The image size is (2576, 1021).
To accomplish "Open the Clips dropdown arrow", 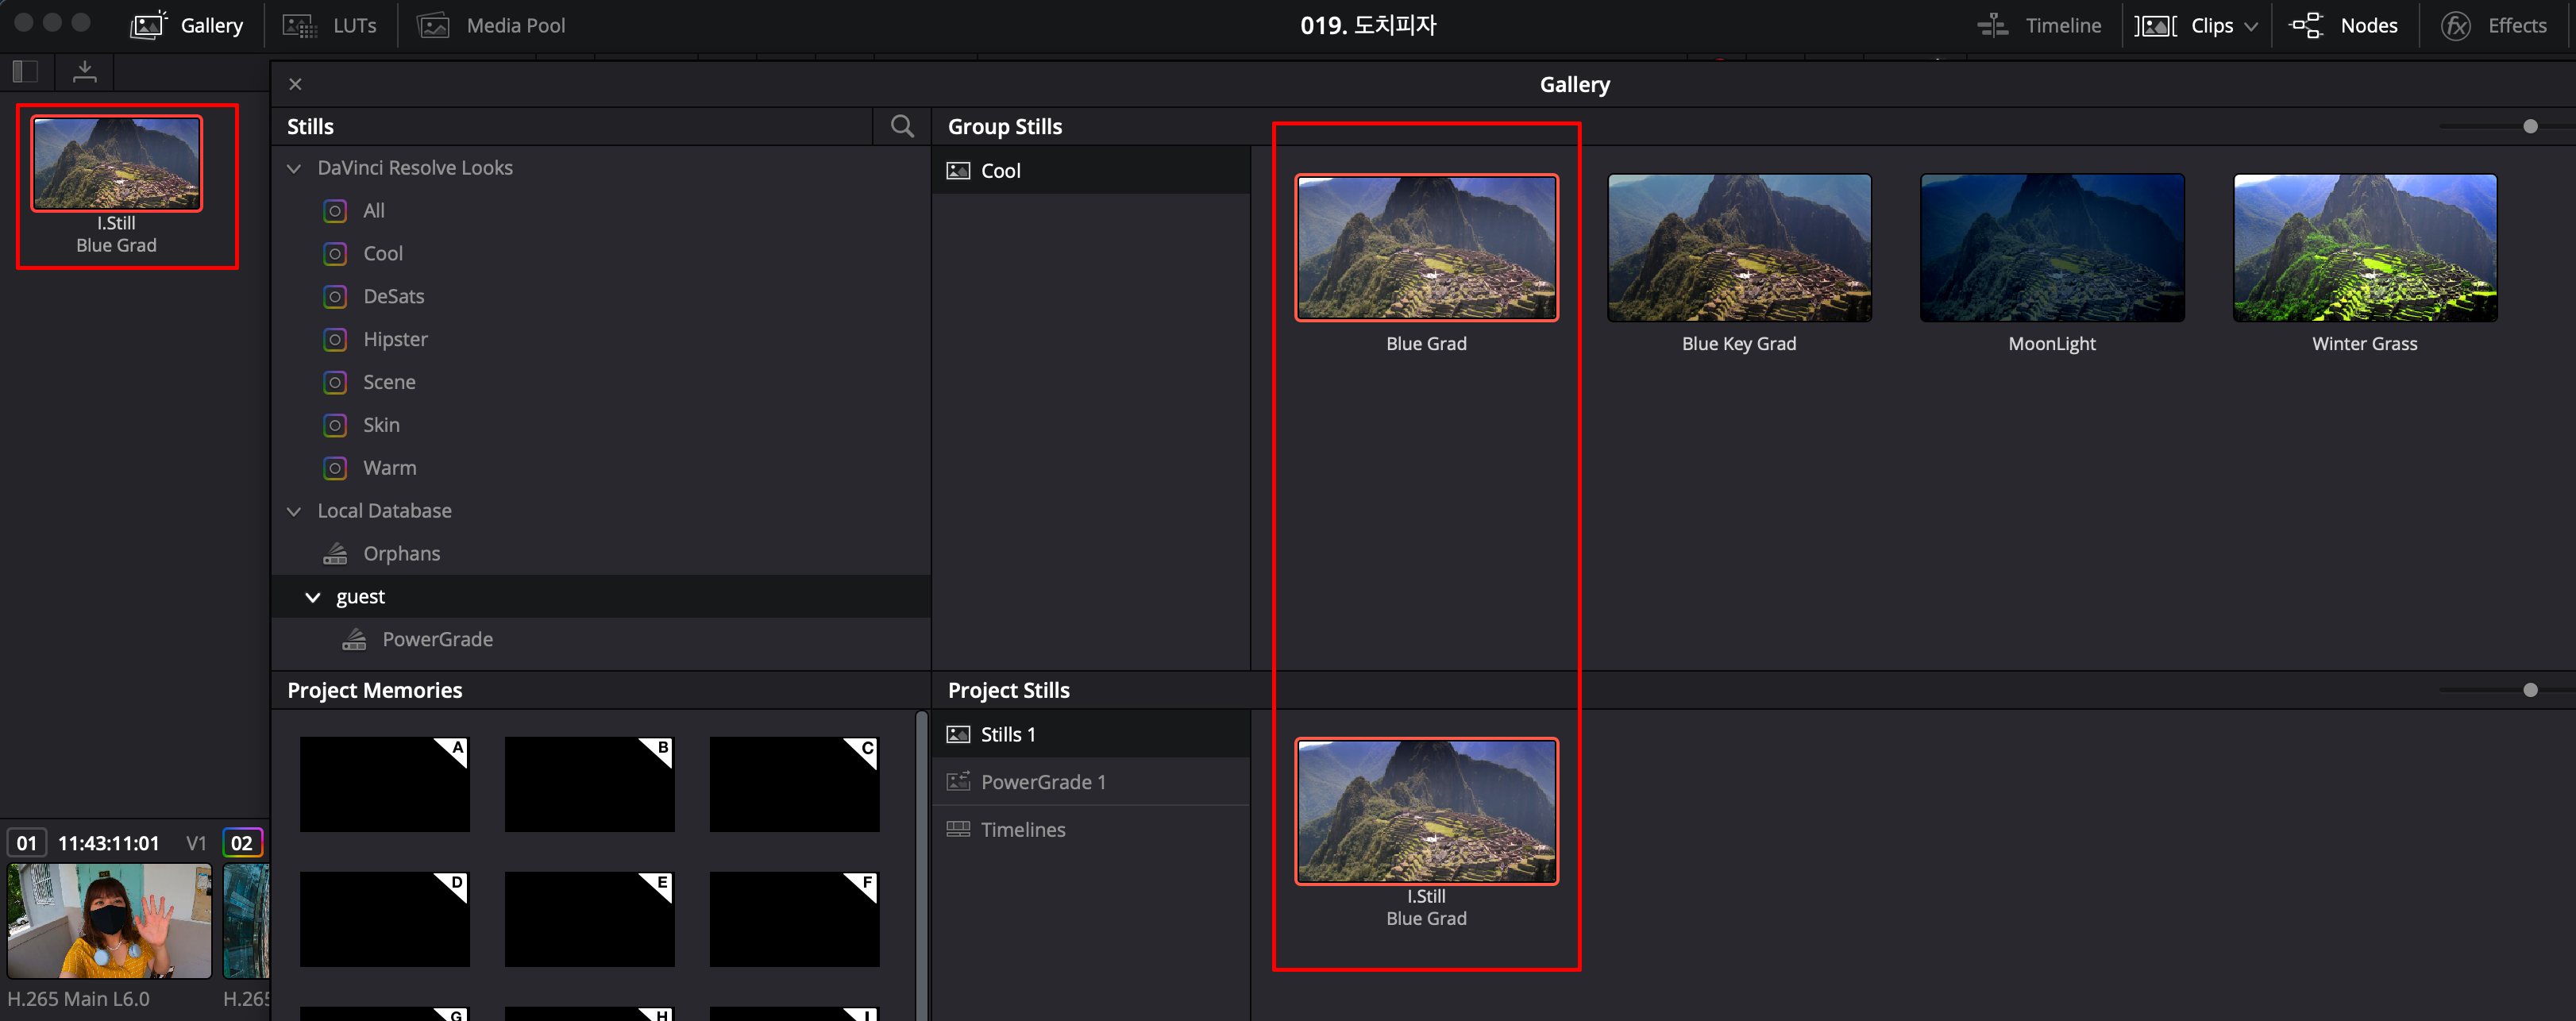I will (x=2251, y=27).
